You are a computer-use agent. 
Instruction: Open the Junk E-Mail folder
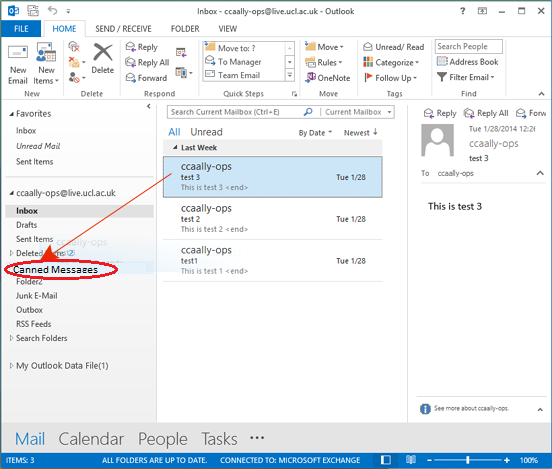point(37,296)
